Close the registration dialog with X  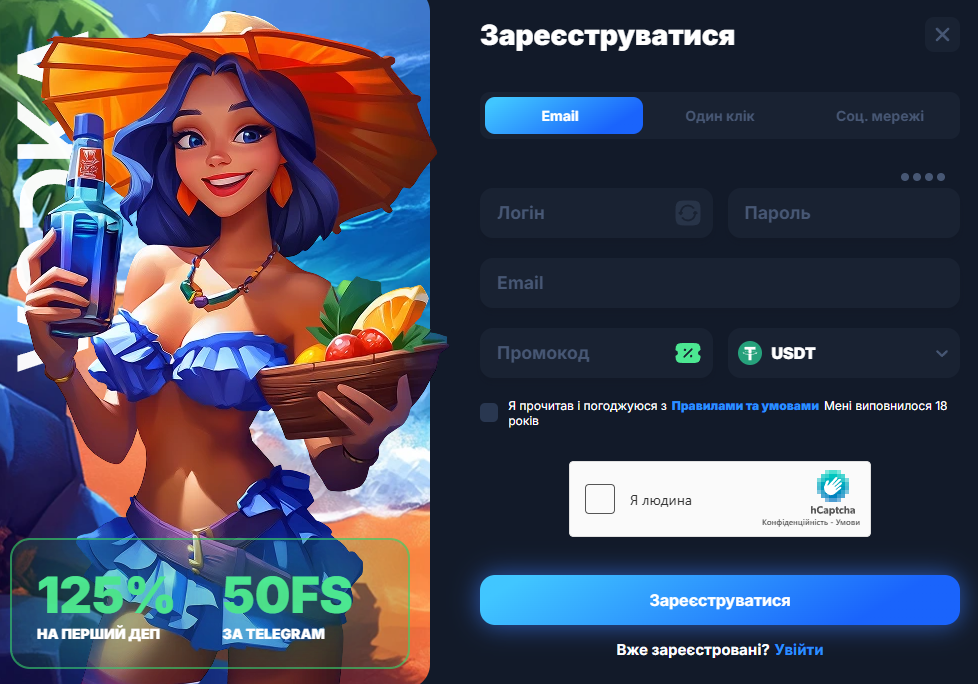[942, 35]
